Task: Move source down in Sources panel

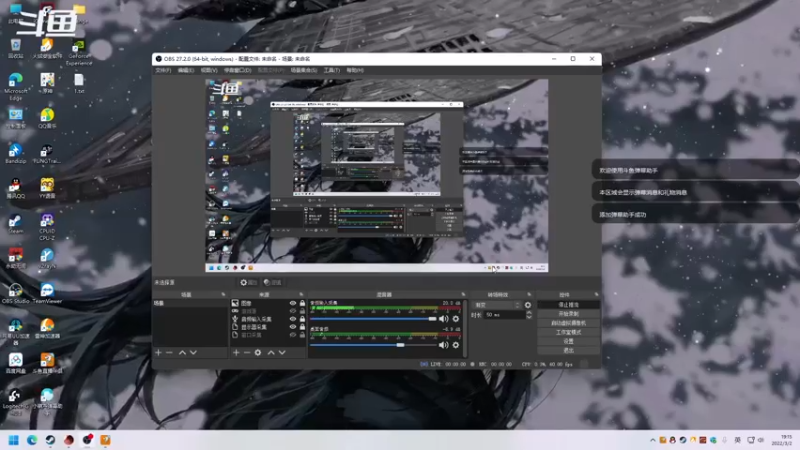Action: (x=282, y=353)
